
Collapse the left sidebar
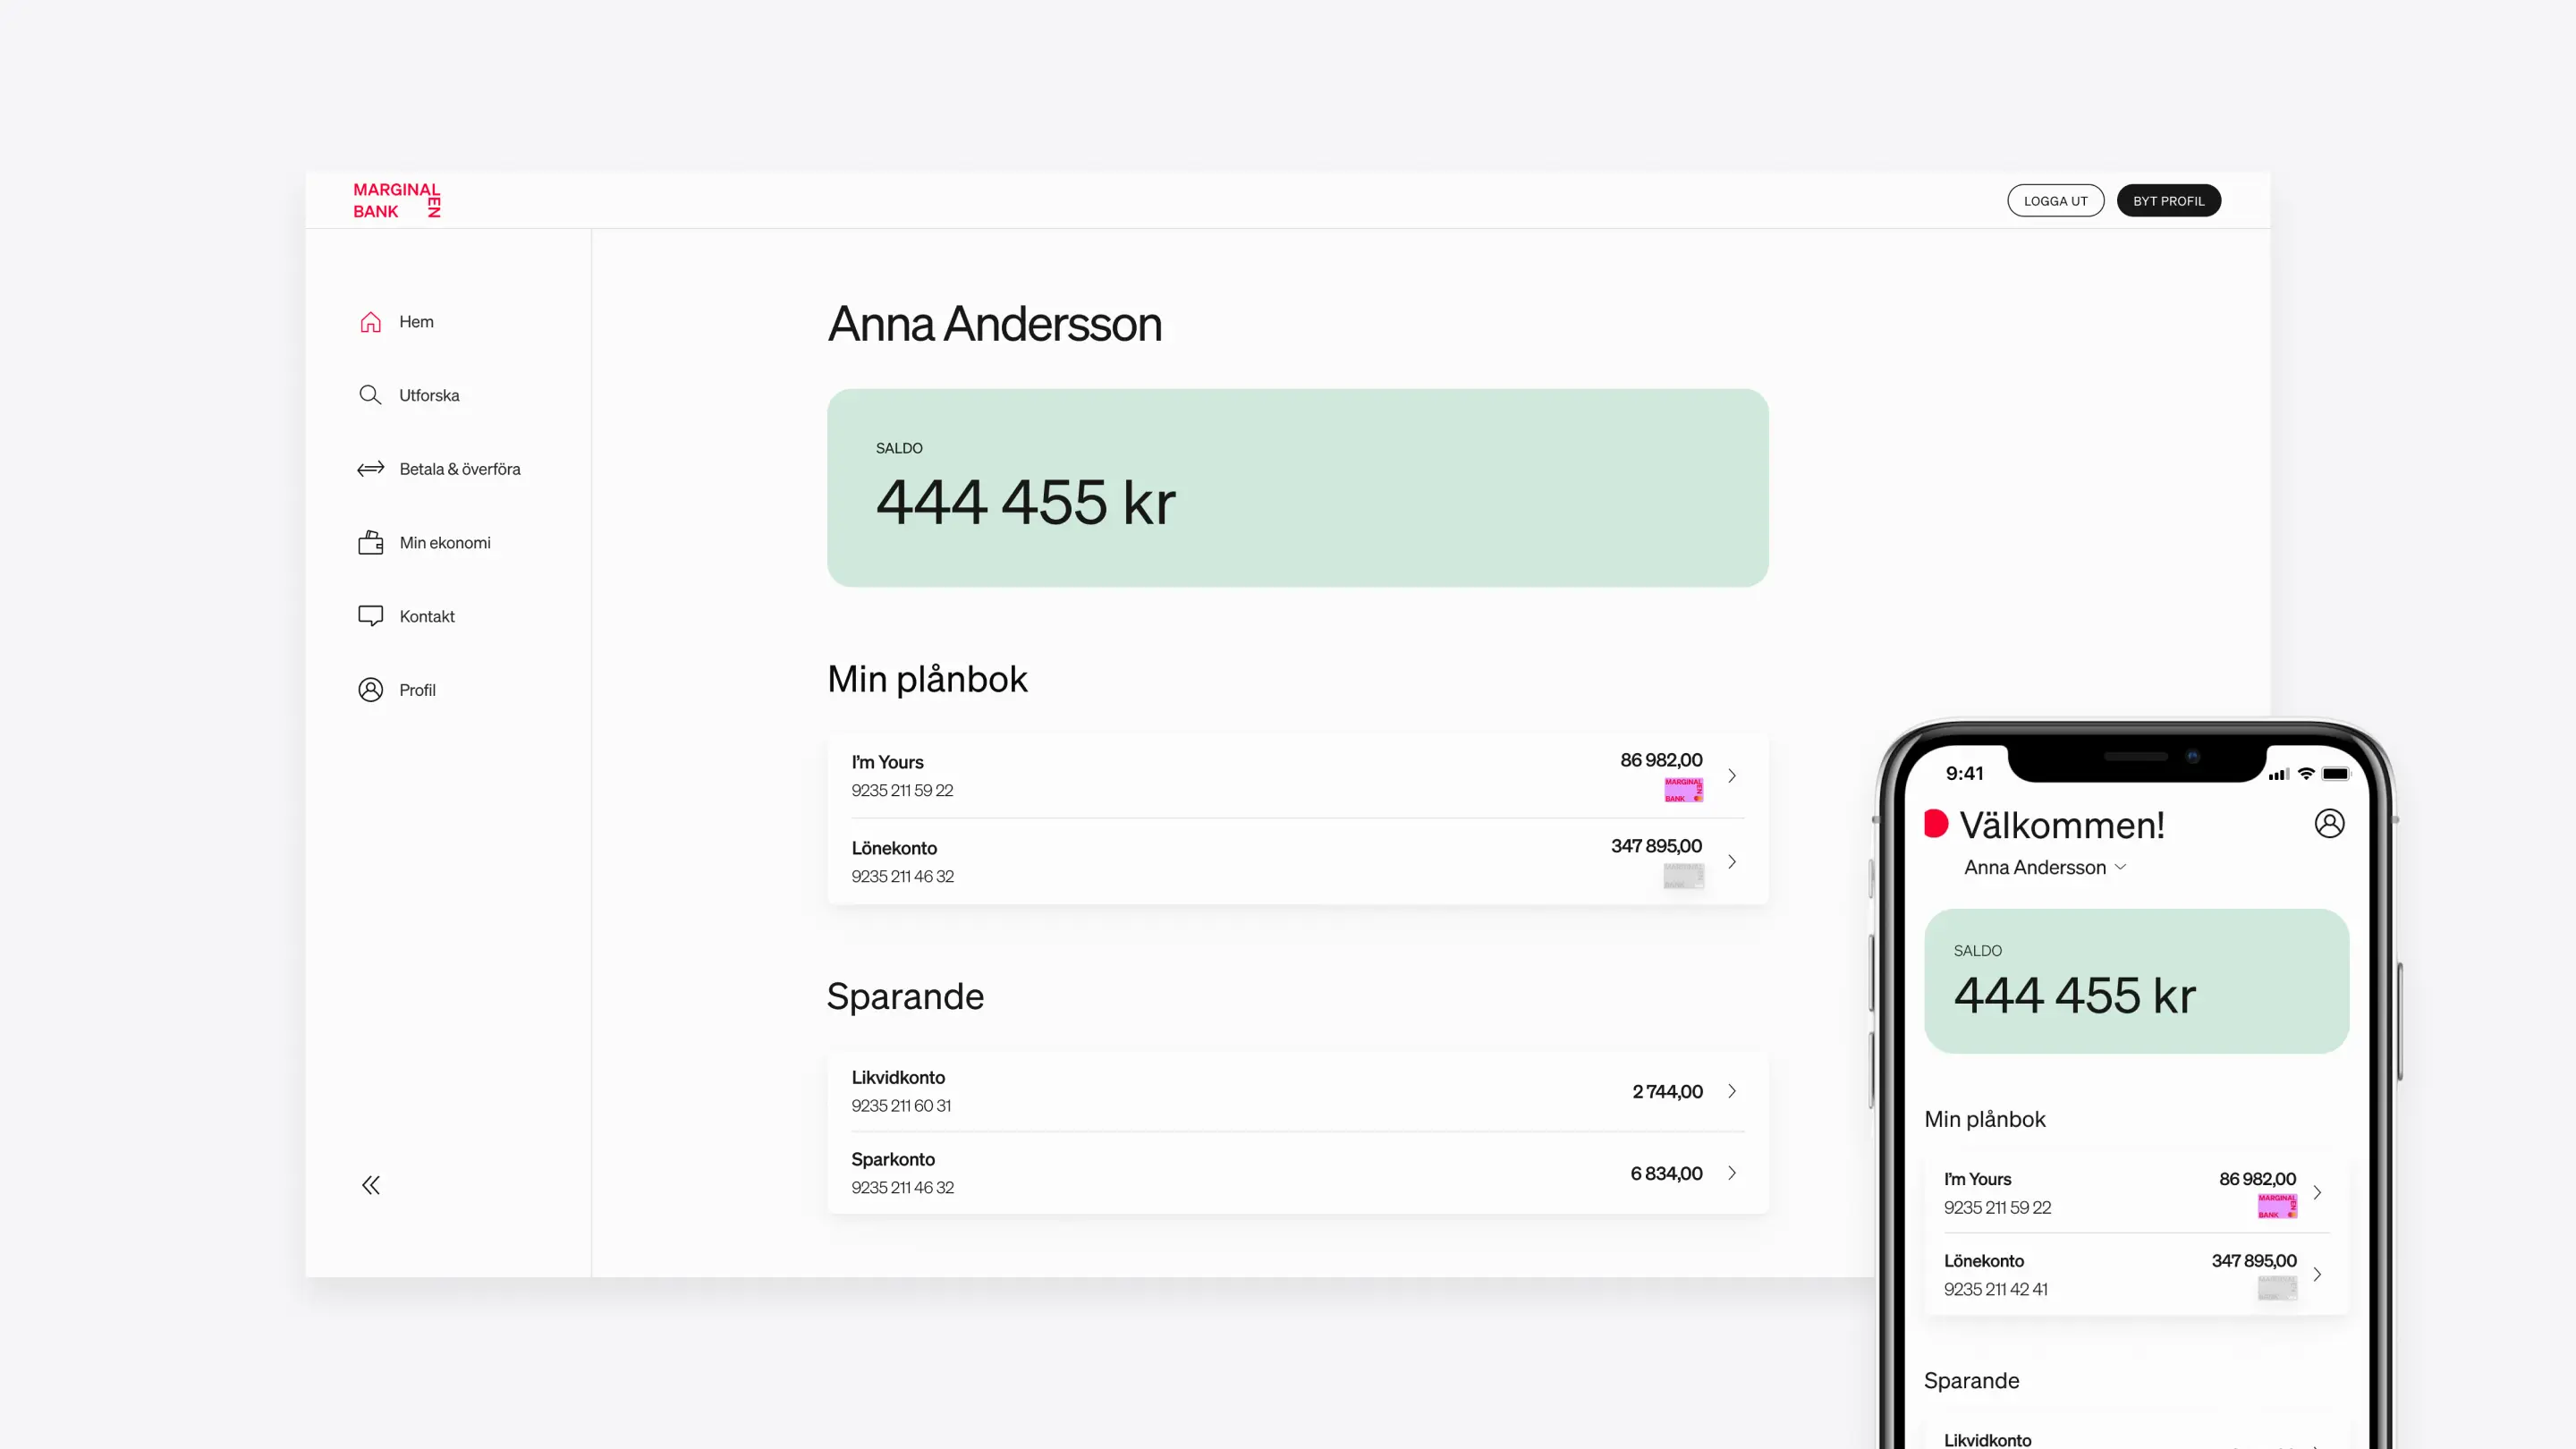click(370, 1184)
